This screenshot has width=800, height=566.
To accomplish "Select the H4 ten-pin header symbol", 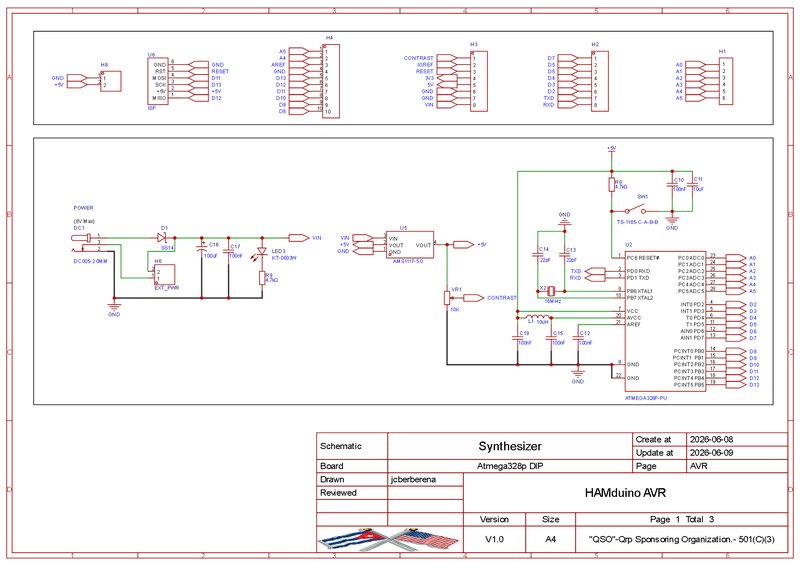I will click(331, 81).
